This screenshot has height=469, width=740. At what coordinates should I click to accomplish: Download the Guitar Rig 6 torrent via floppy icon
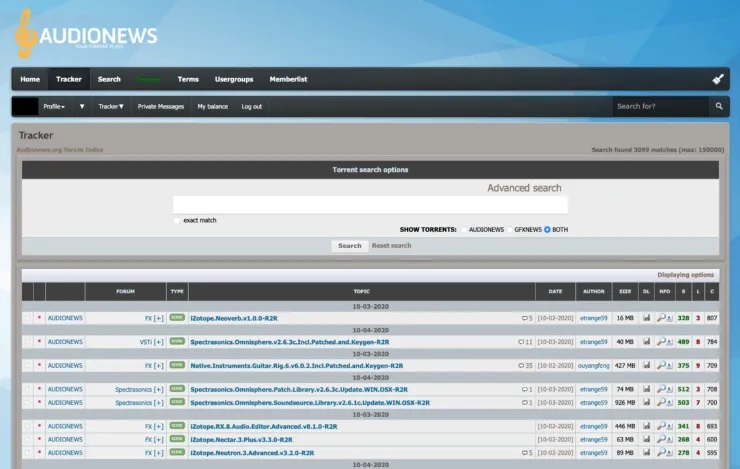[x=646, y=365]
